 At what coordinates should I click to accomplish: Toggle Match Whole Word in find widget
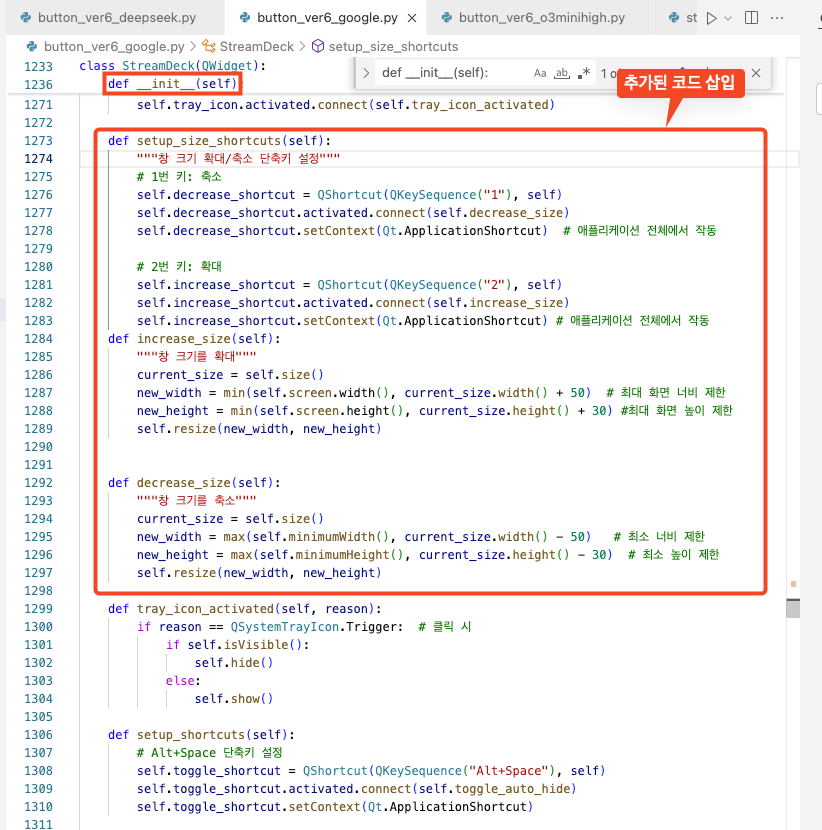562,73
